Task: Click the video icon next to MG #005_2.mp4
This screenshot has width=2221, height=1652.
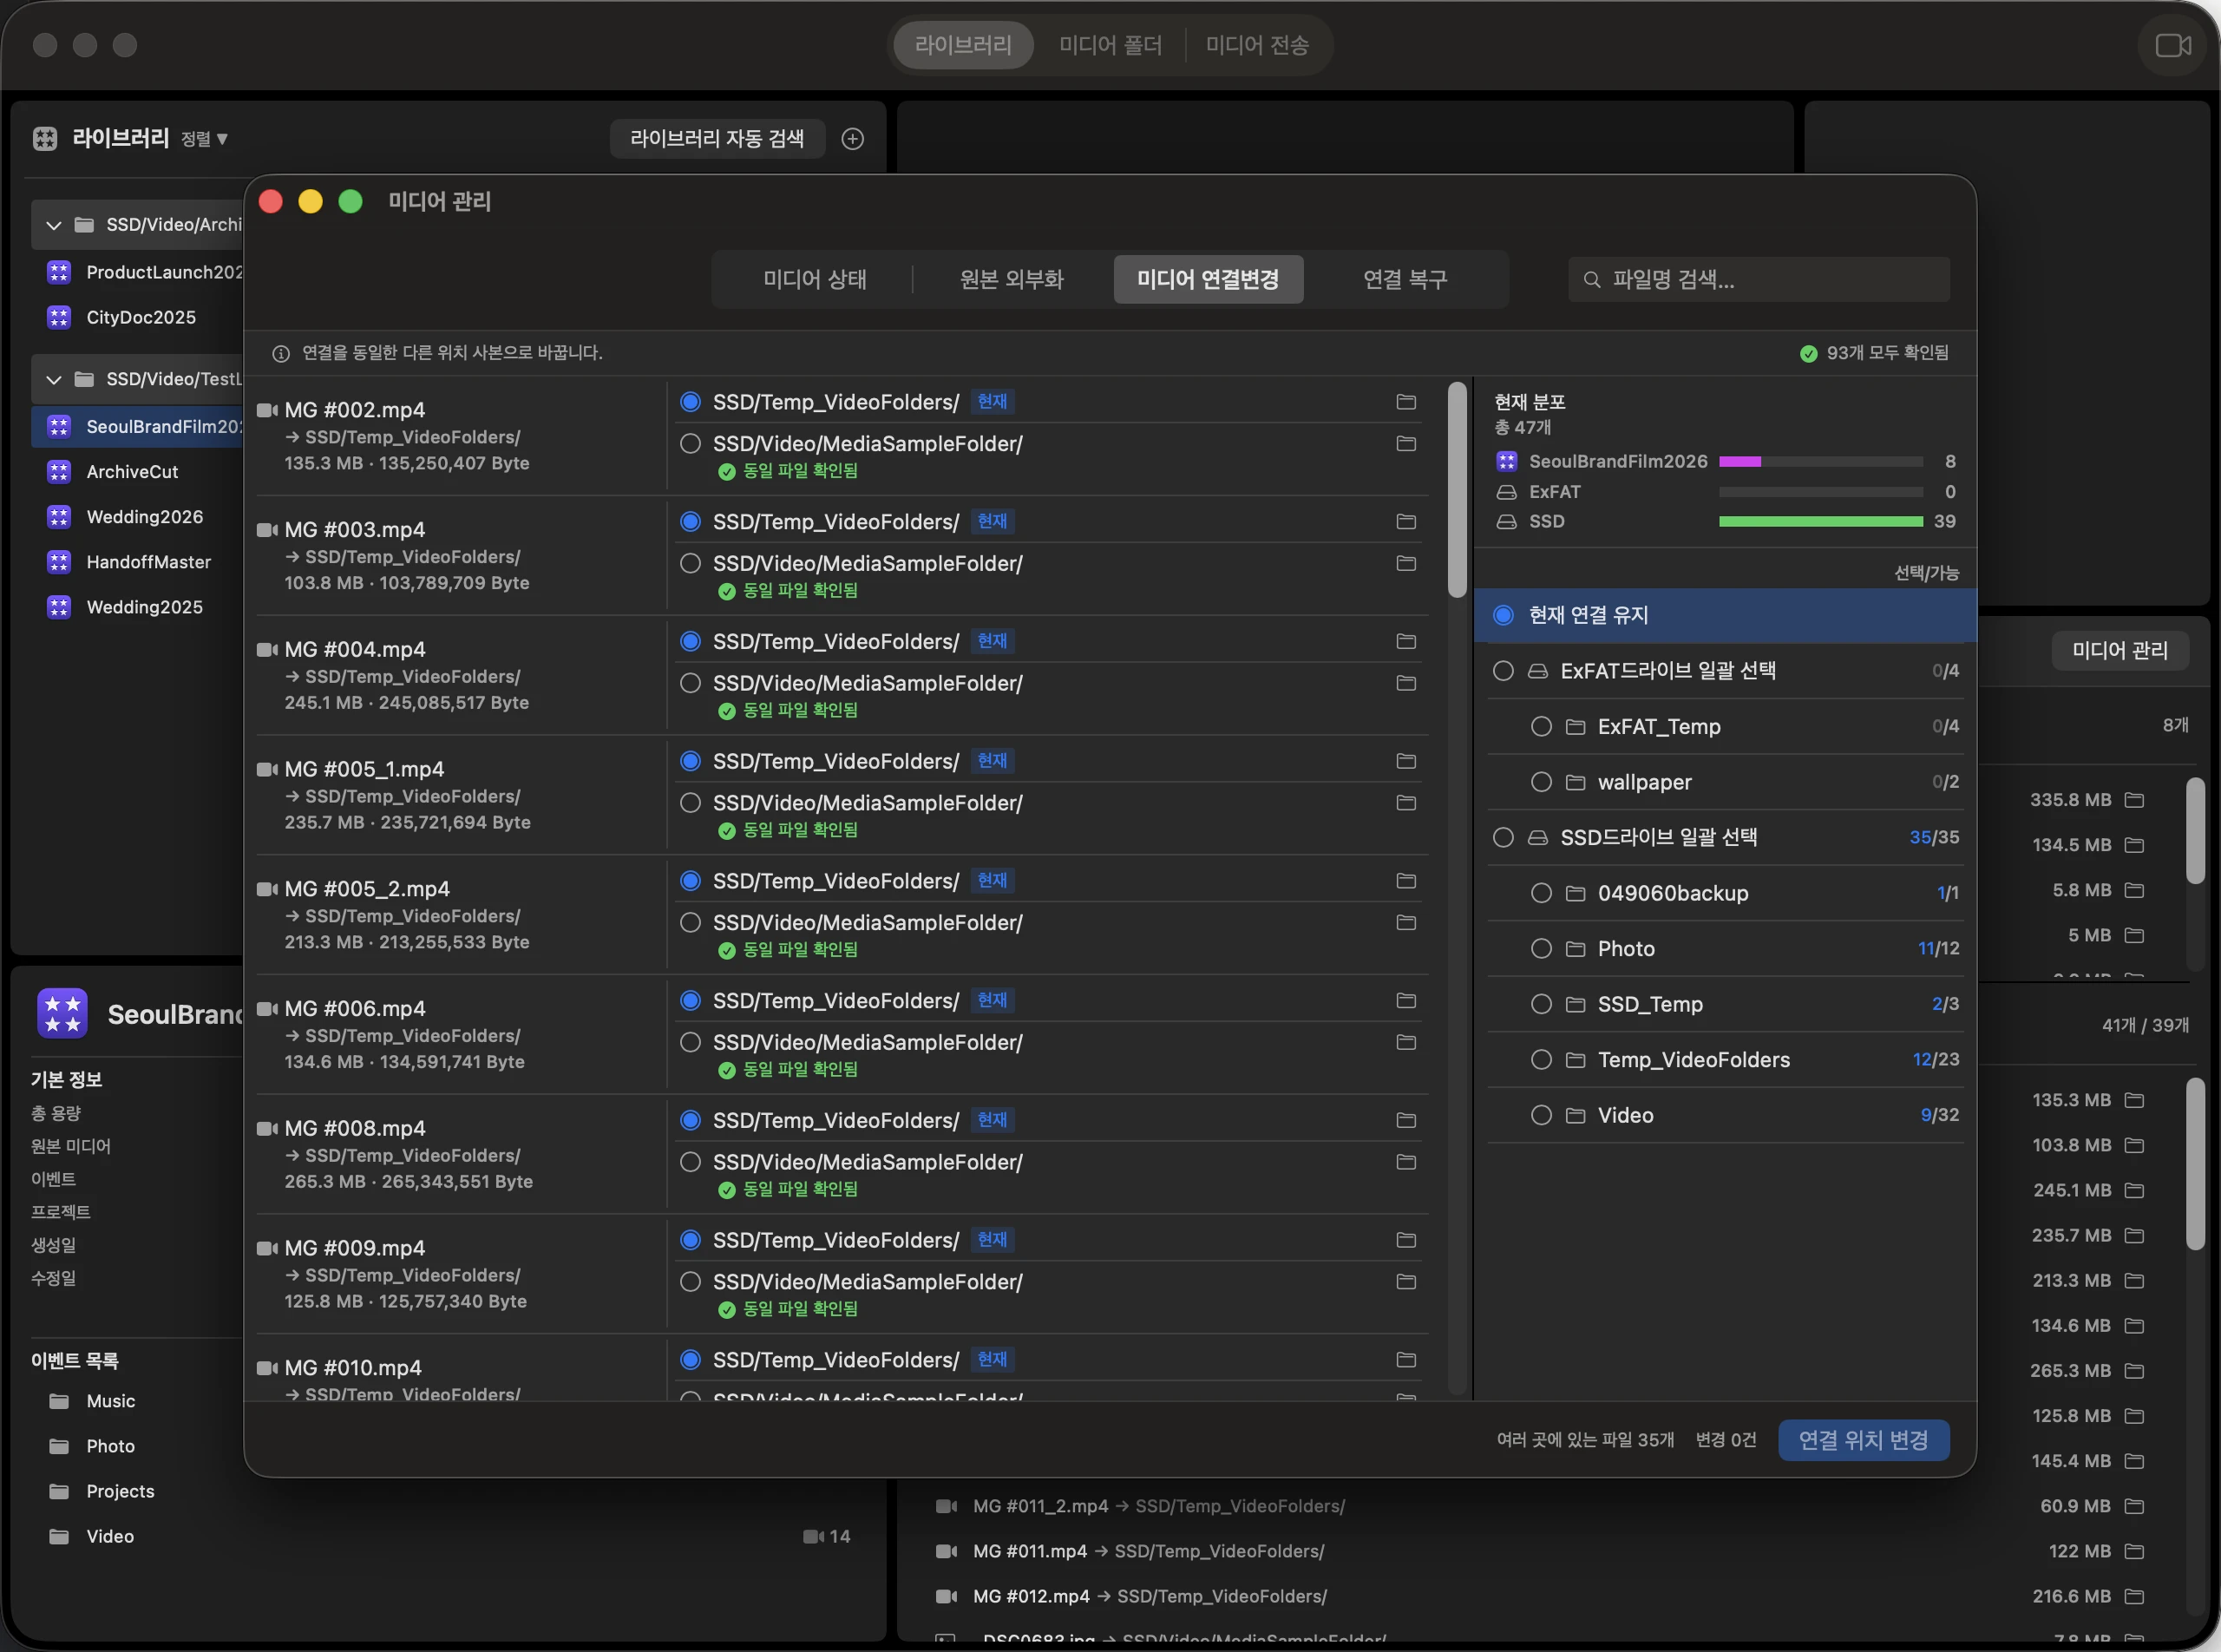Action: pyautogui.click(x=267, y=889)
